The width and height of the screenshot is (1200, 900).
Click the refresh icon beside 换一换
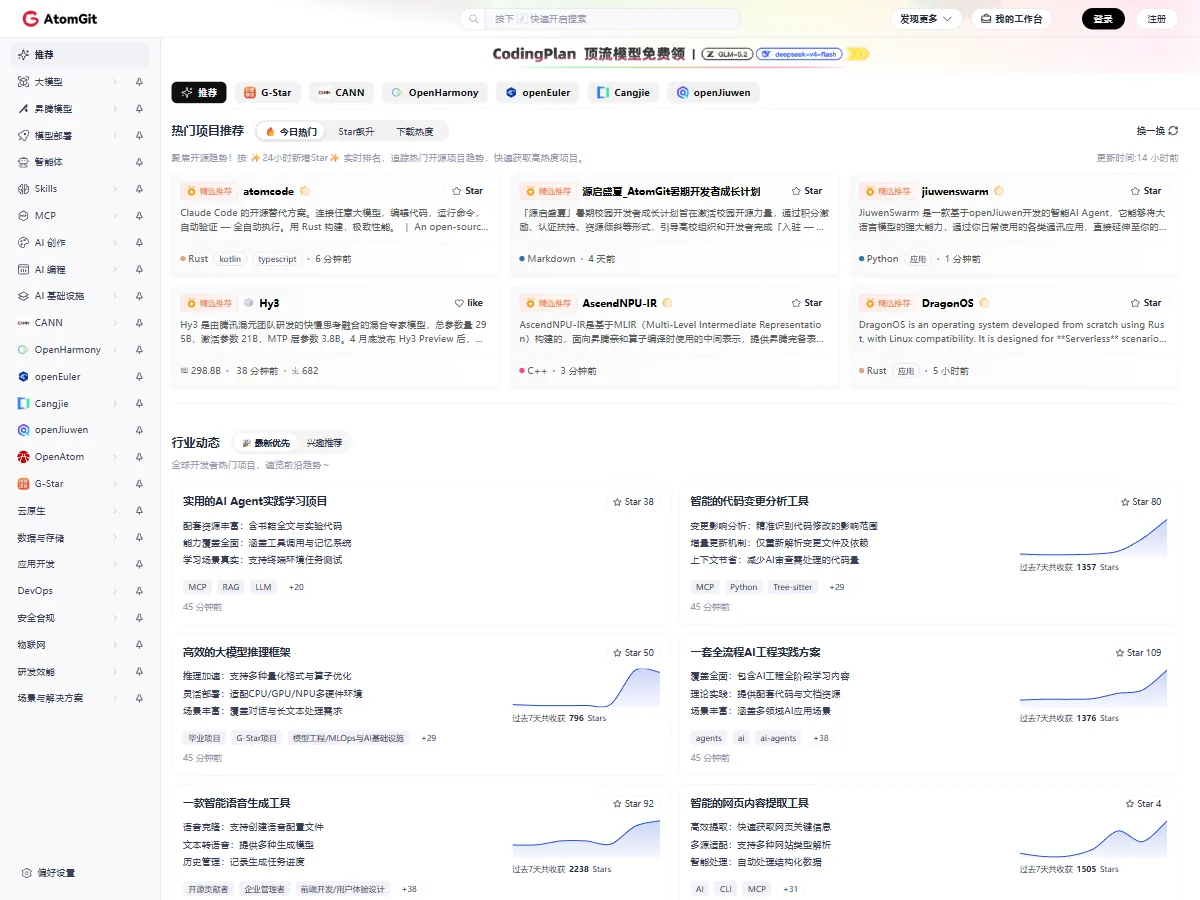point(1173,131)
